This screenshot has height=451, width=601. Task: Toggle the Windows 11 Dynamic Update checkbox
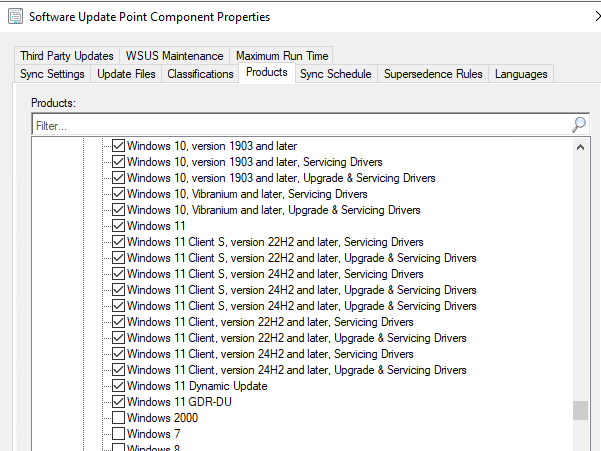pos(118,386)
